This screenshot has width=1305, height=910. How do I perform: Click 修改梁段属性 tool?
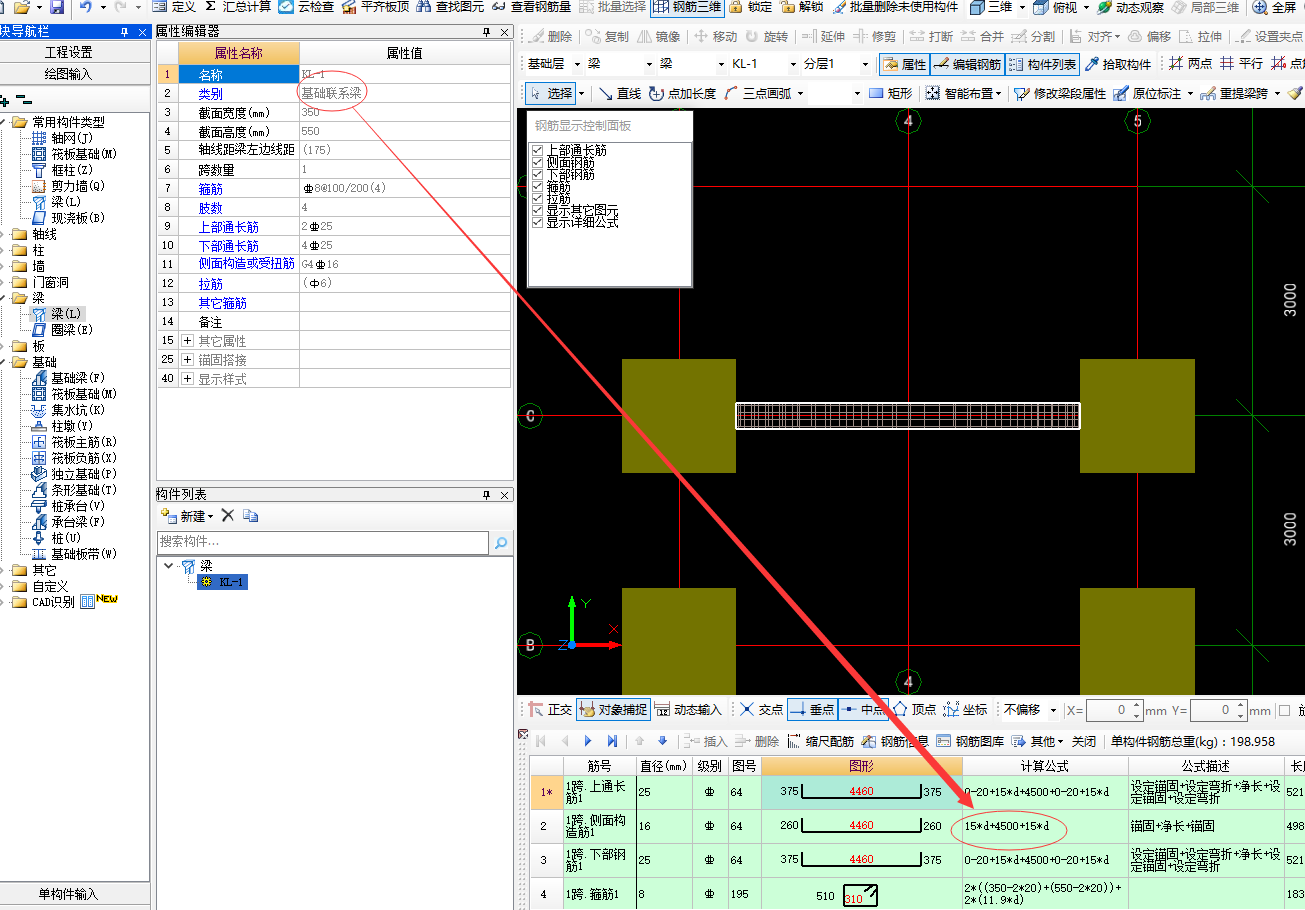coord(1059,93)
